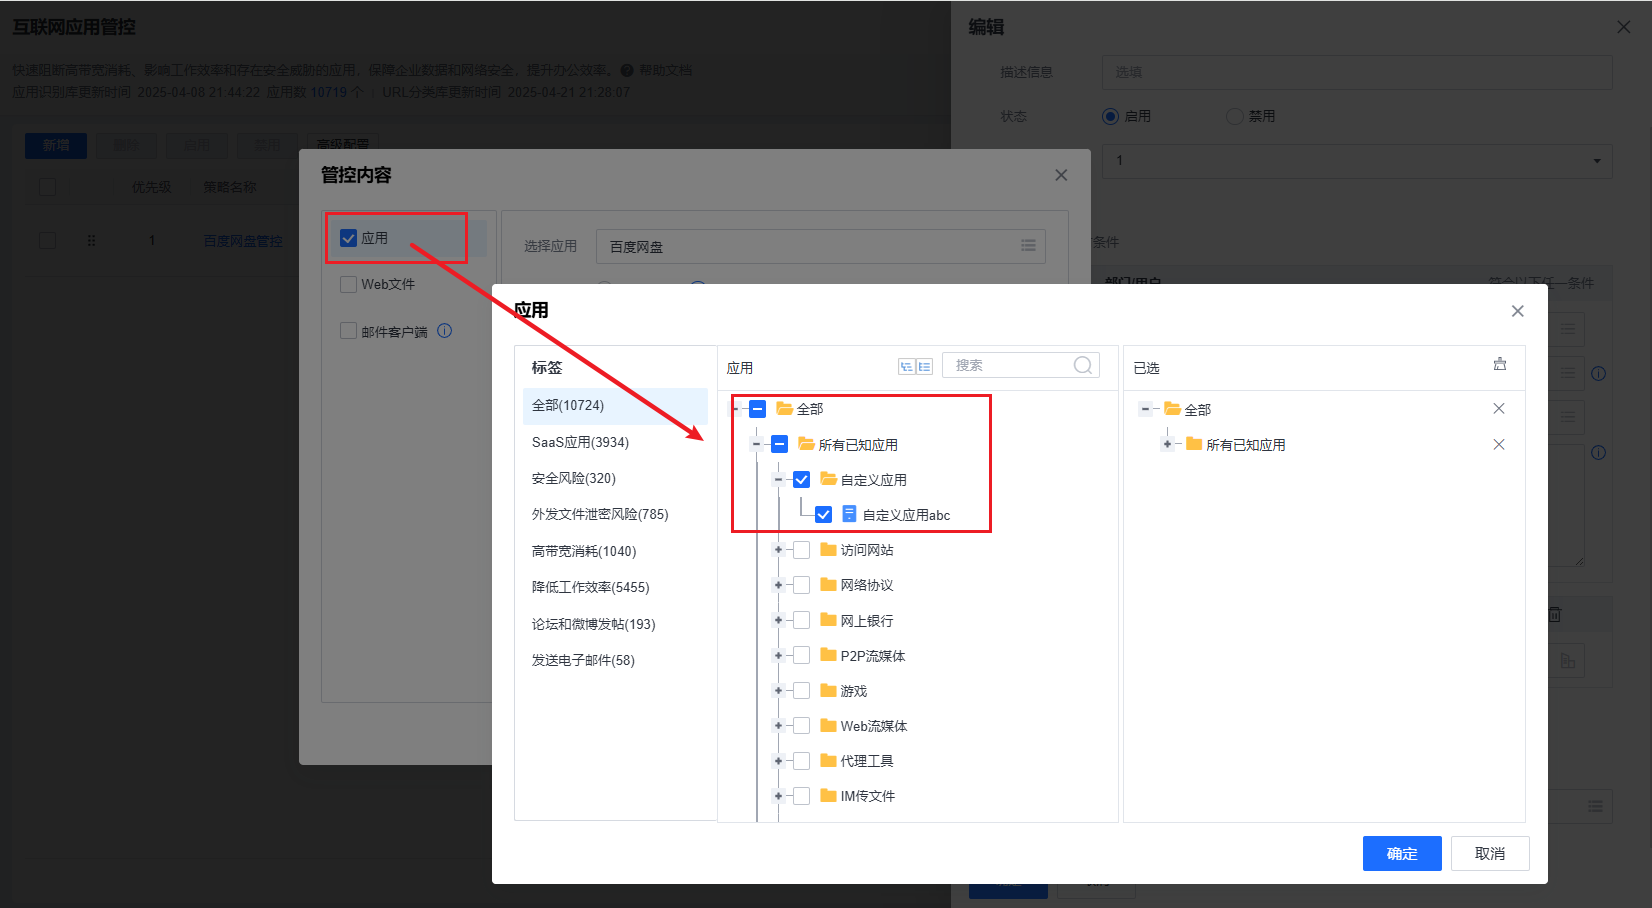Expand 所有已知应用 in the selected panel
Viewport: 1652px width, 908px height.
point(1167,445)
